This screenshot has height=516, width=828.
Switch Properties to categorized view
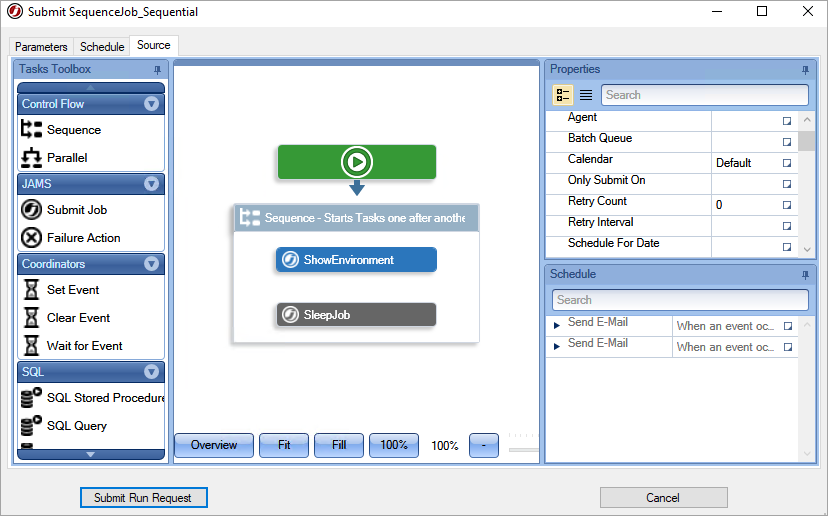pos(562,95)
